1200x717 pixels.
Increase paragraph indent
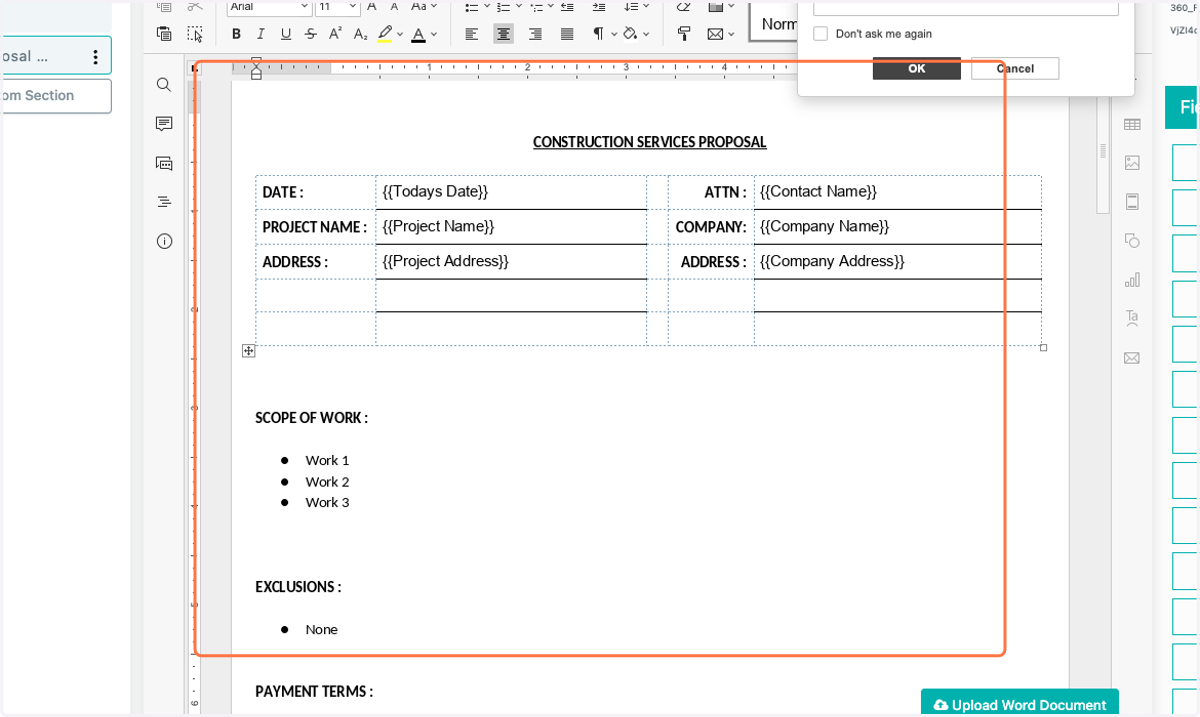[598, 6]
